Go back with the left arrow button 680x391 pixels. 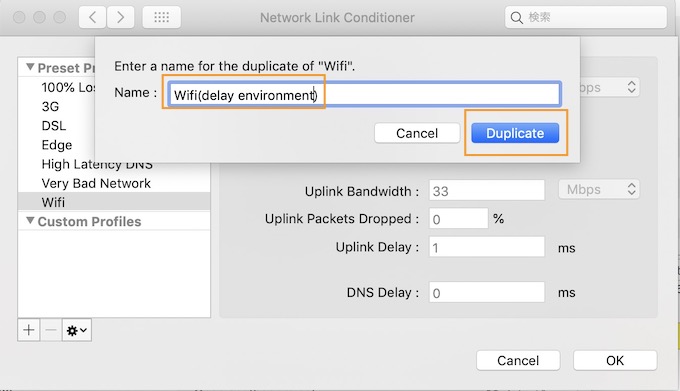(x=92, y=17)
